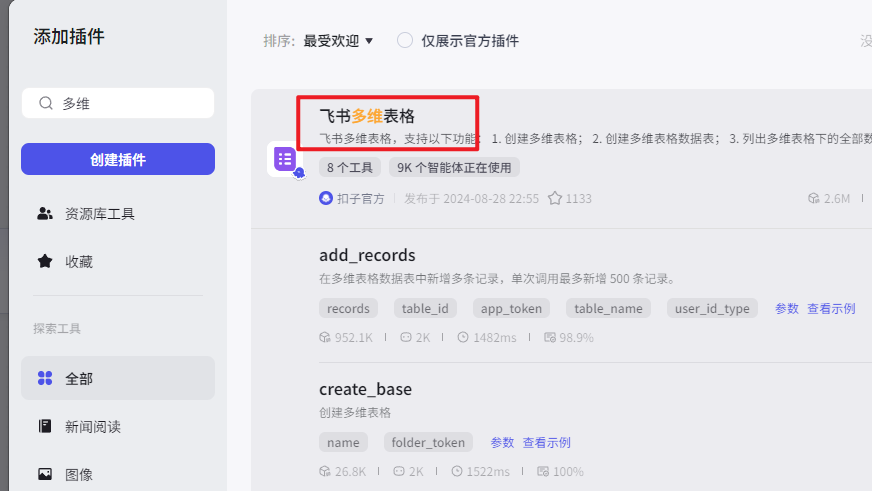Click the 9K 个智能体正在使用 tag

[x=454, y=167]
